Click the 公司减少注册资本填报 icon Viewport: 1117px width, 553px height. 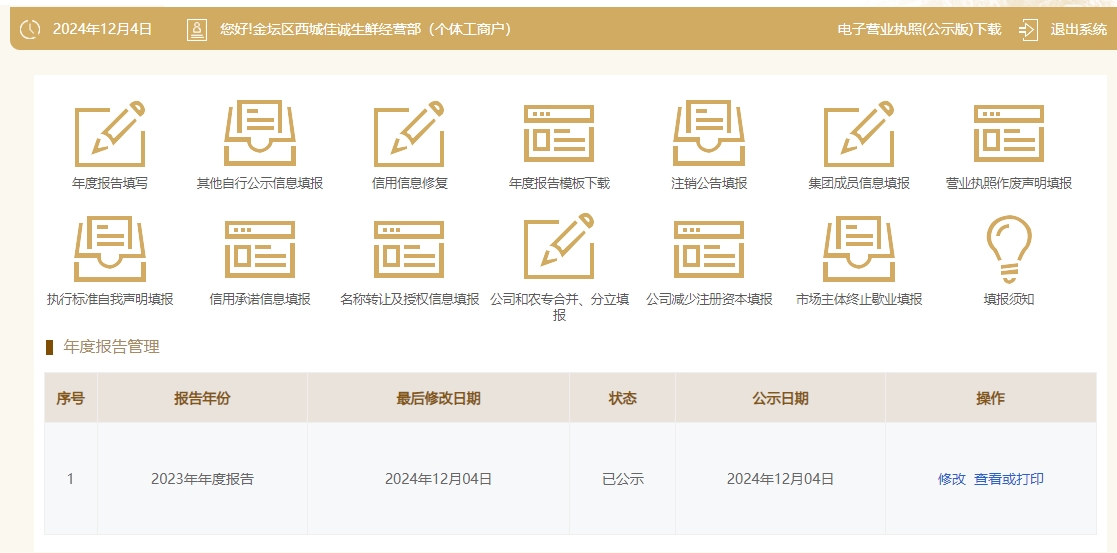pyautogui.click(x=709, y=249)
